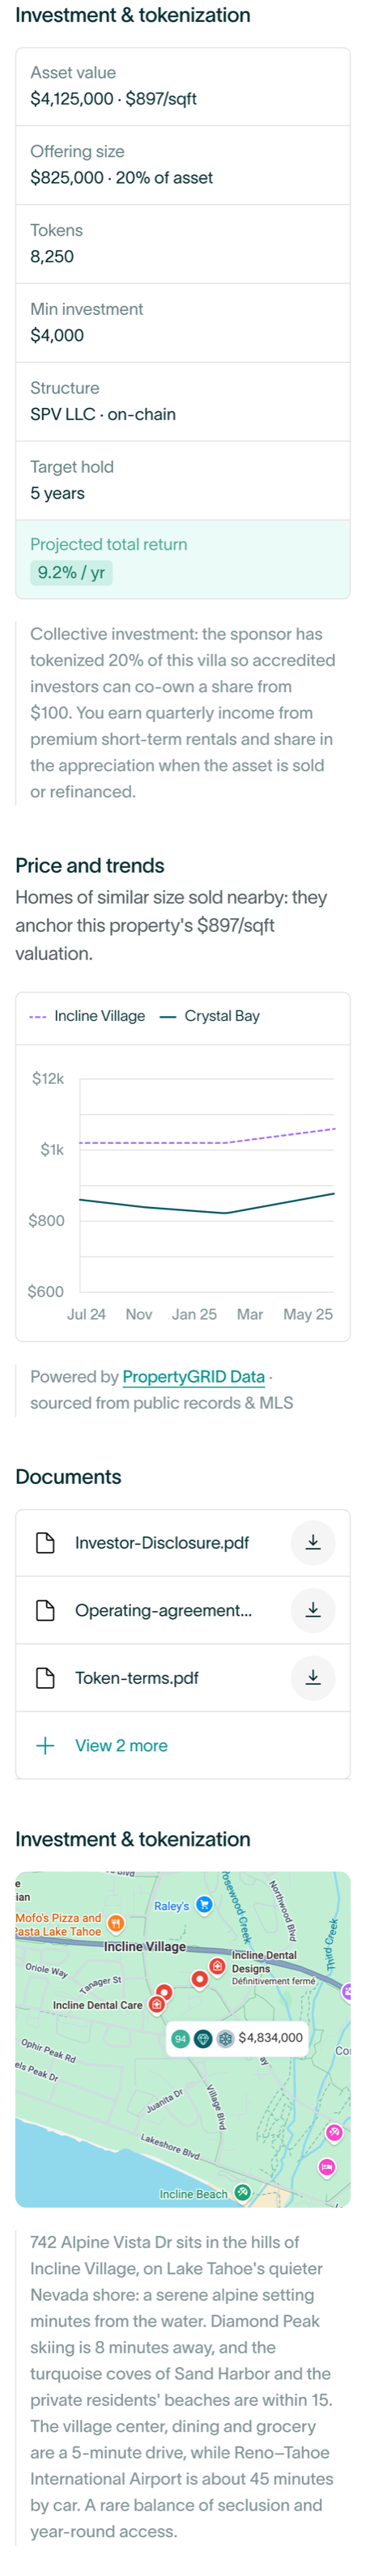Click Mofo's Pizza restaurant map marker
This screenshot has width=366, height=2576.
pos(115,1923)
